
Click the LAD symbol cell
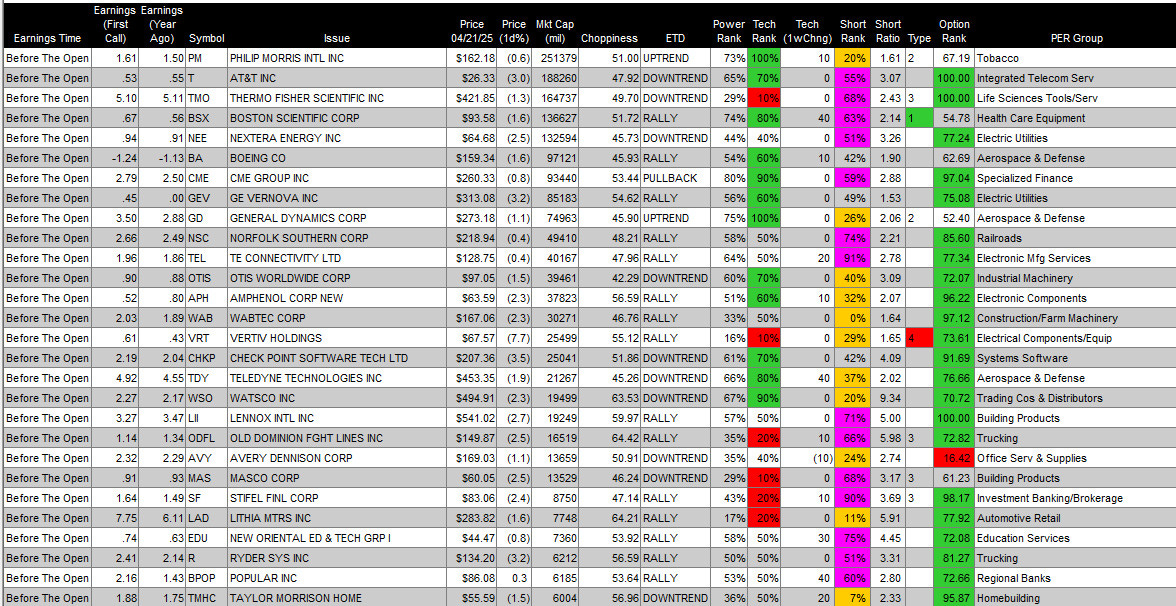coord(206,518)
